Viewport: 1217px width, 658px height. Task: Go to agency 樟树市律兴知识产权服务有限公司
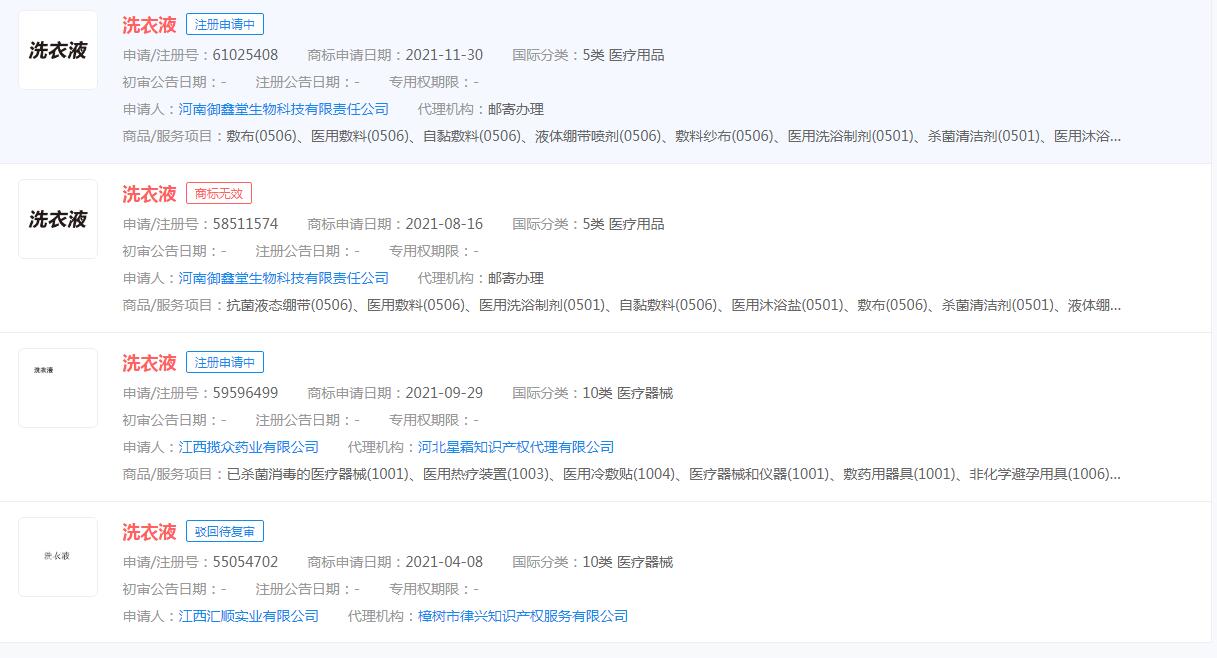522,616
